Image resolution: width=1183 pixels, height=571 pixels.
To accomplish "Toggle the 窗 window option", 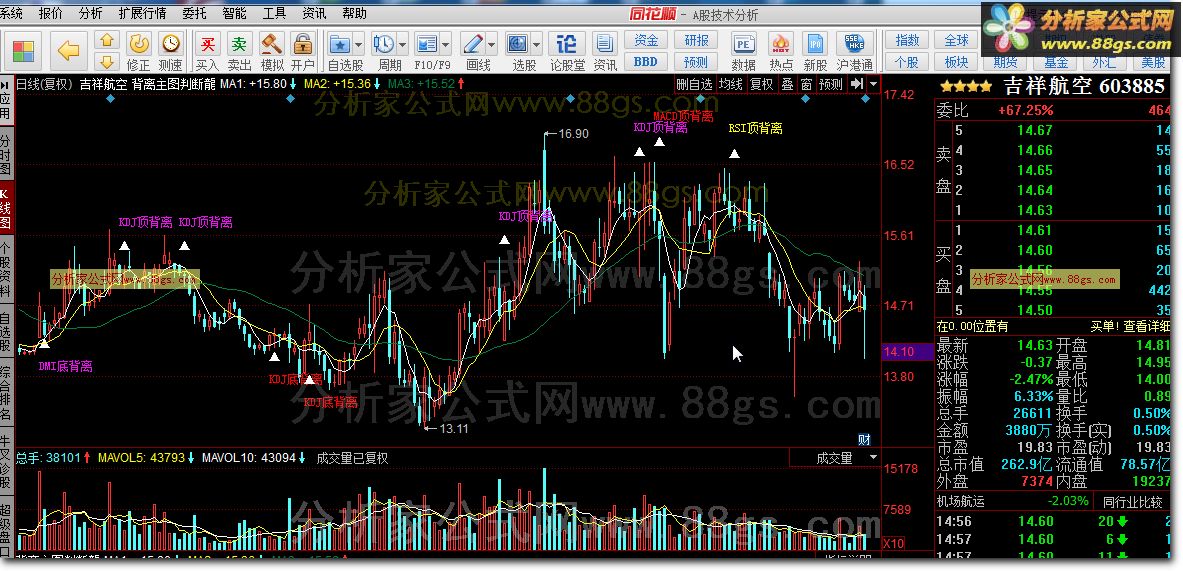I will tap(807, 84).
